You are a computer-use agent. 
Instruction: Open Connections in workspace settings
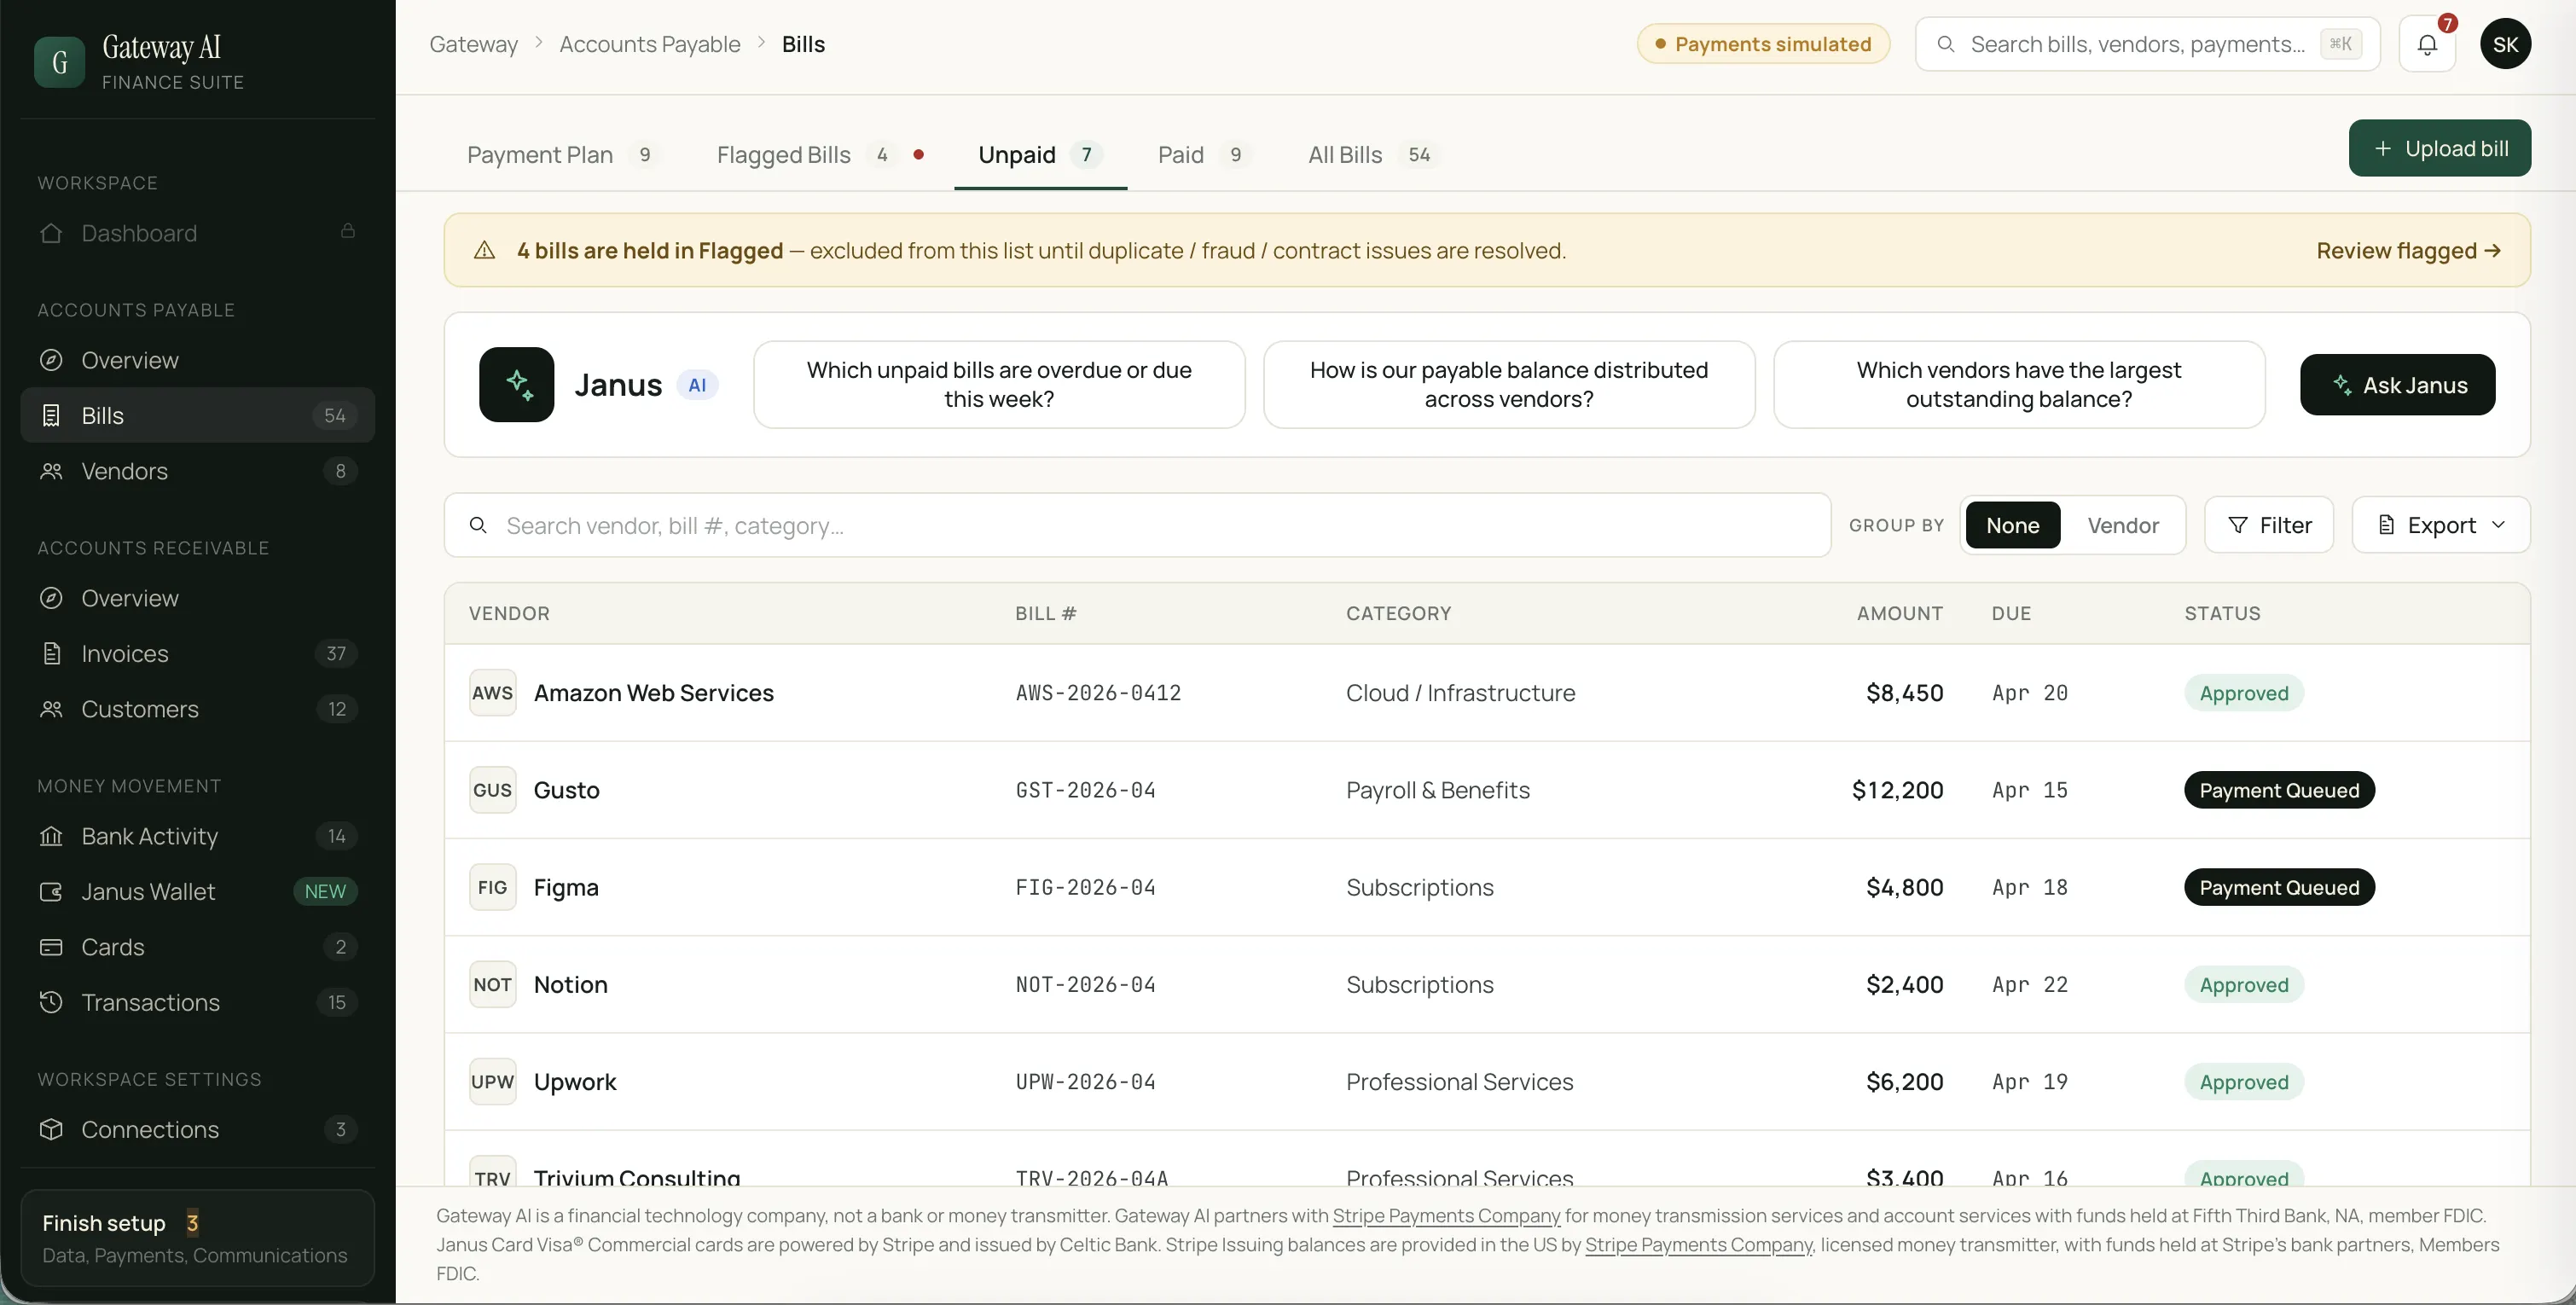[x=197, y=1129]
